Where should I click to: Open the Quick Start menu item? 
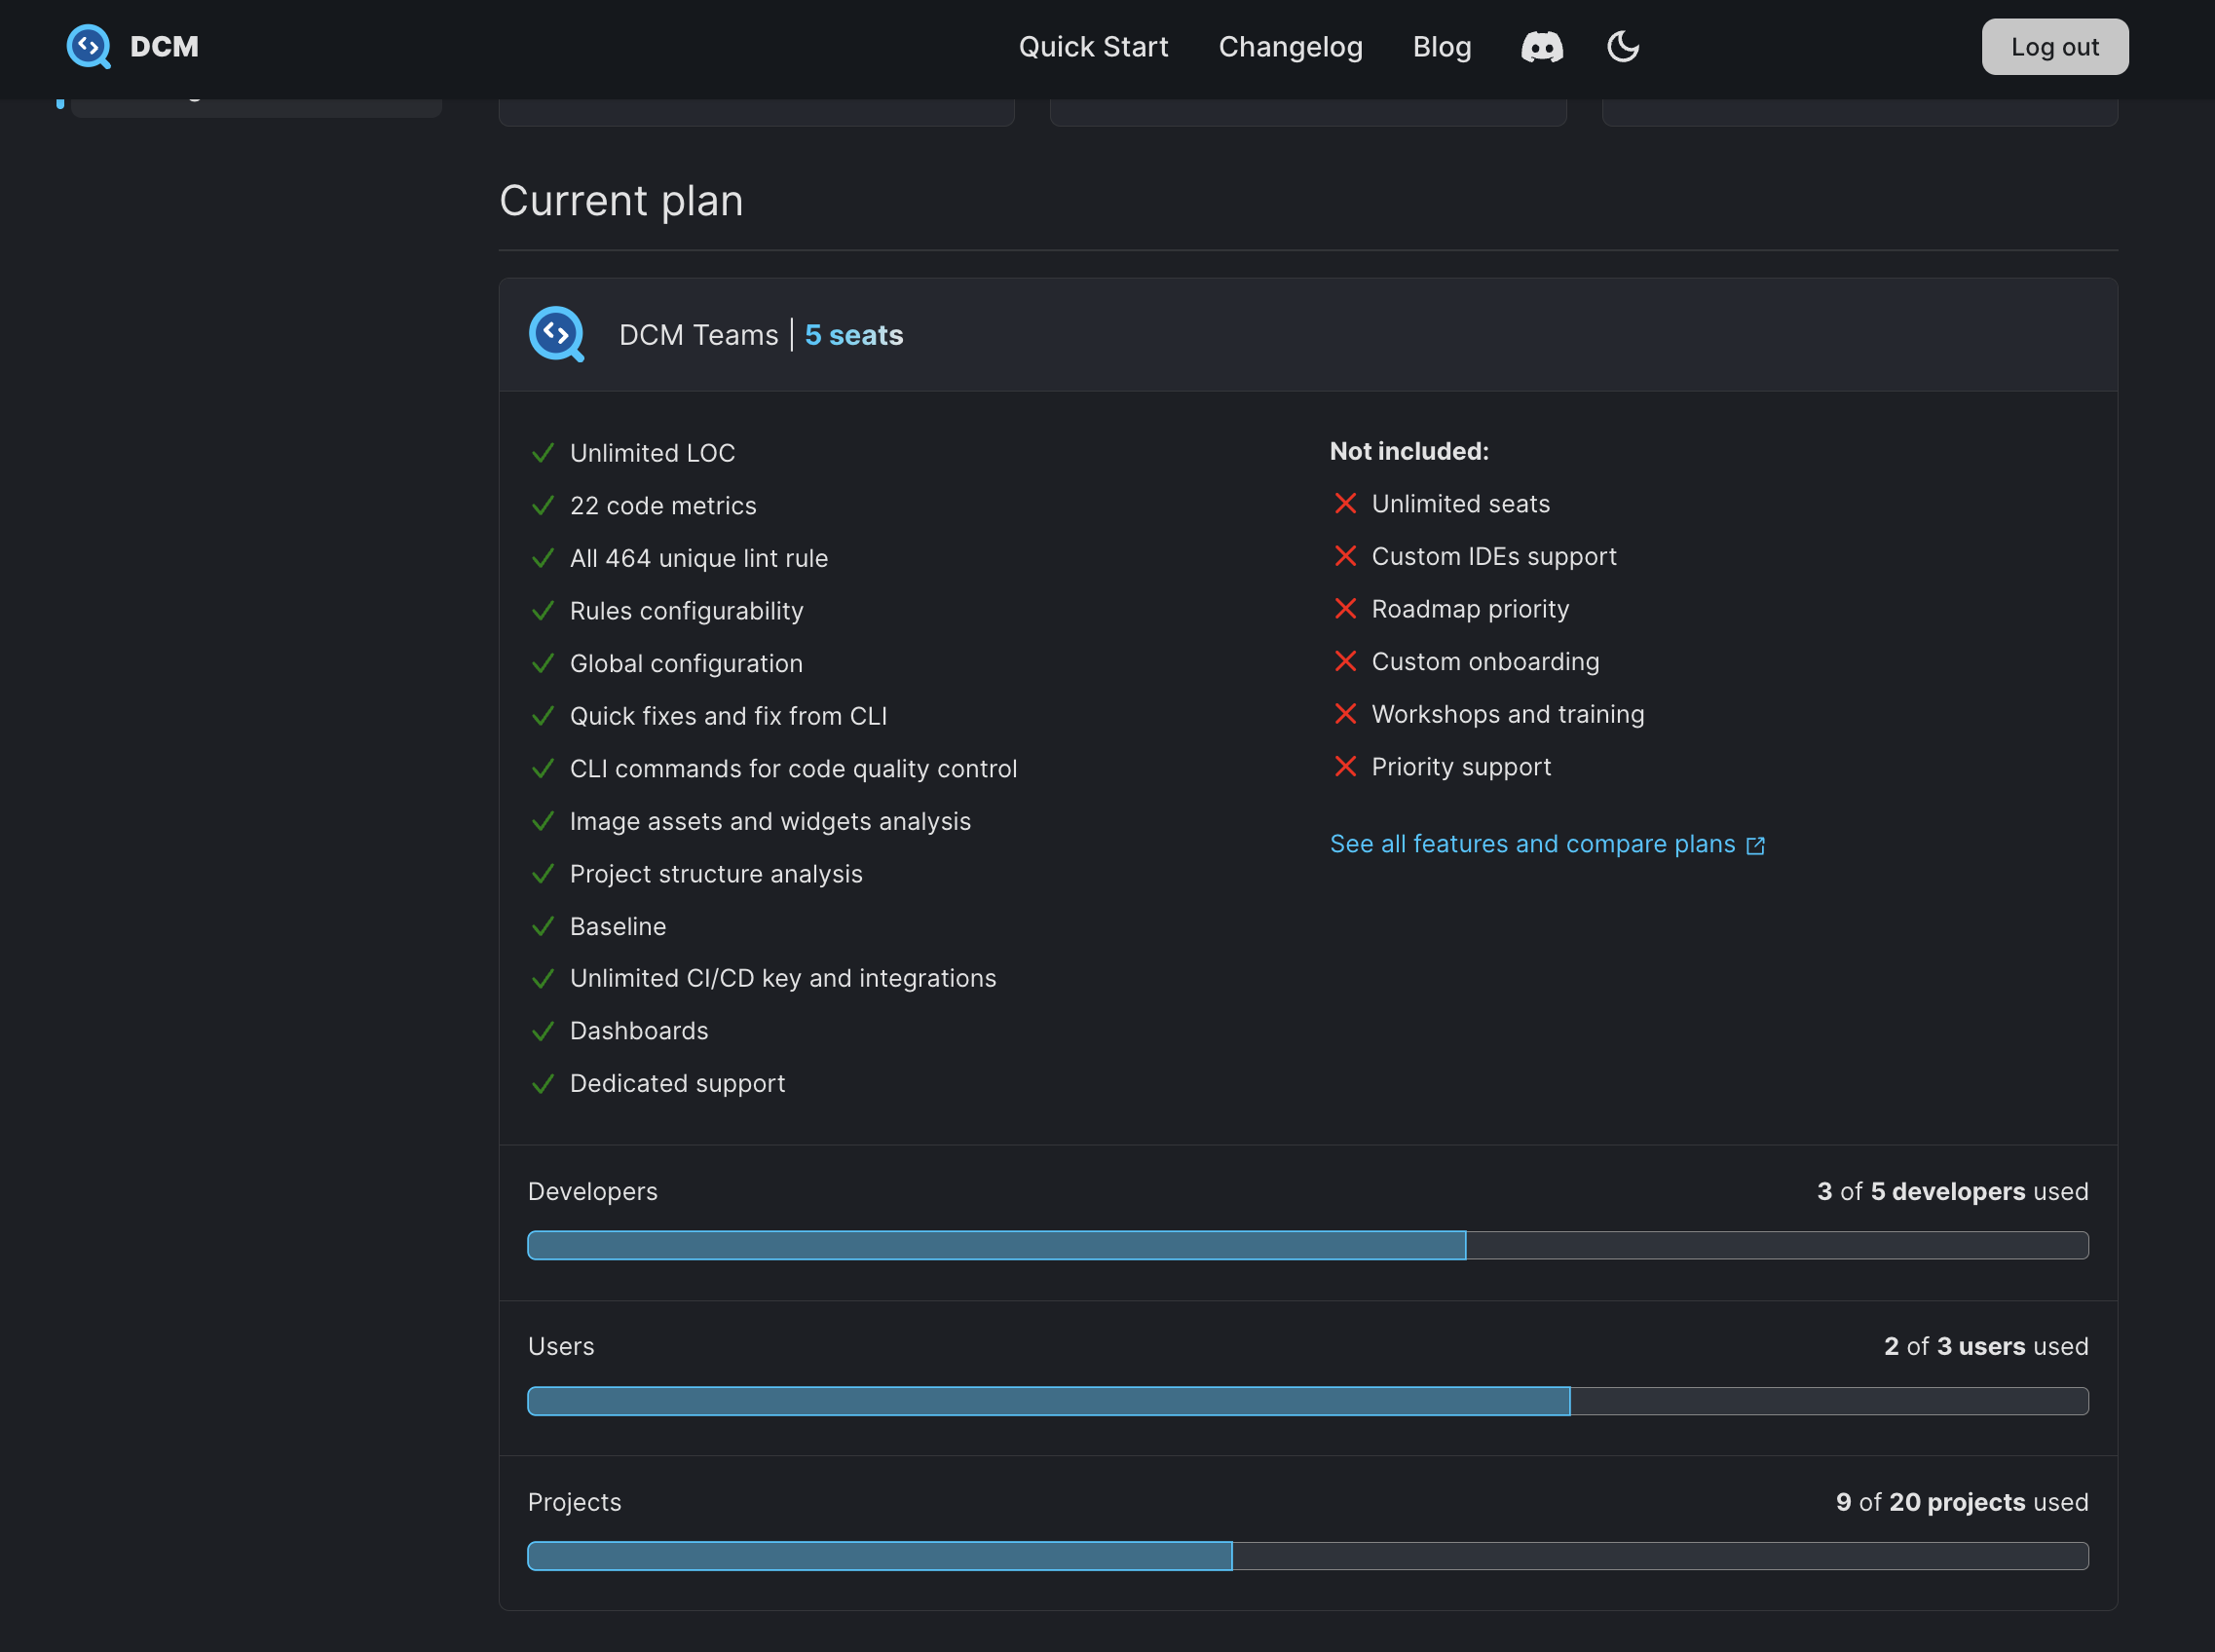[x=1093, y=46]
